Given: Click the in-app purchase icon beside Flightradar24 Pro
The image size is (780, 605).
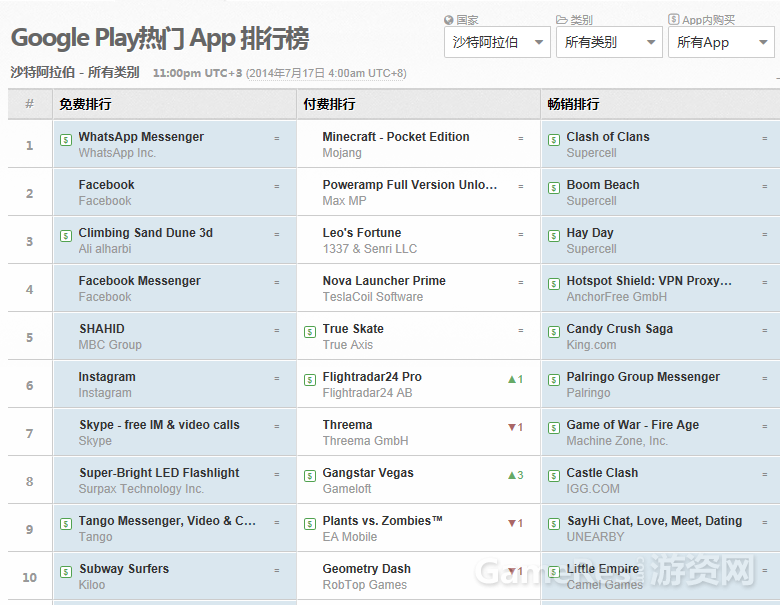Looking at the screenshot, I should [309, 380].
